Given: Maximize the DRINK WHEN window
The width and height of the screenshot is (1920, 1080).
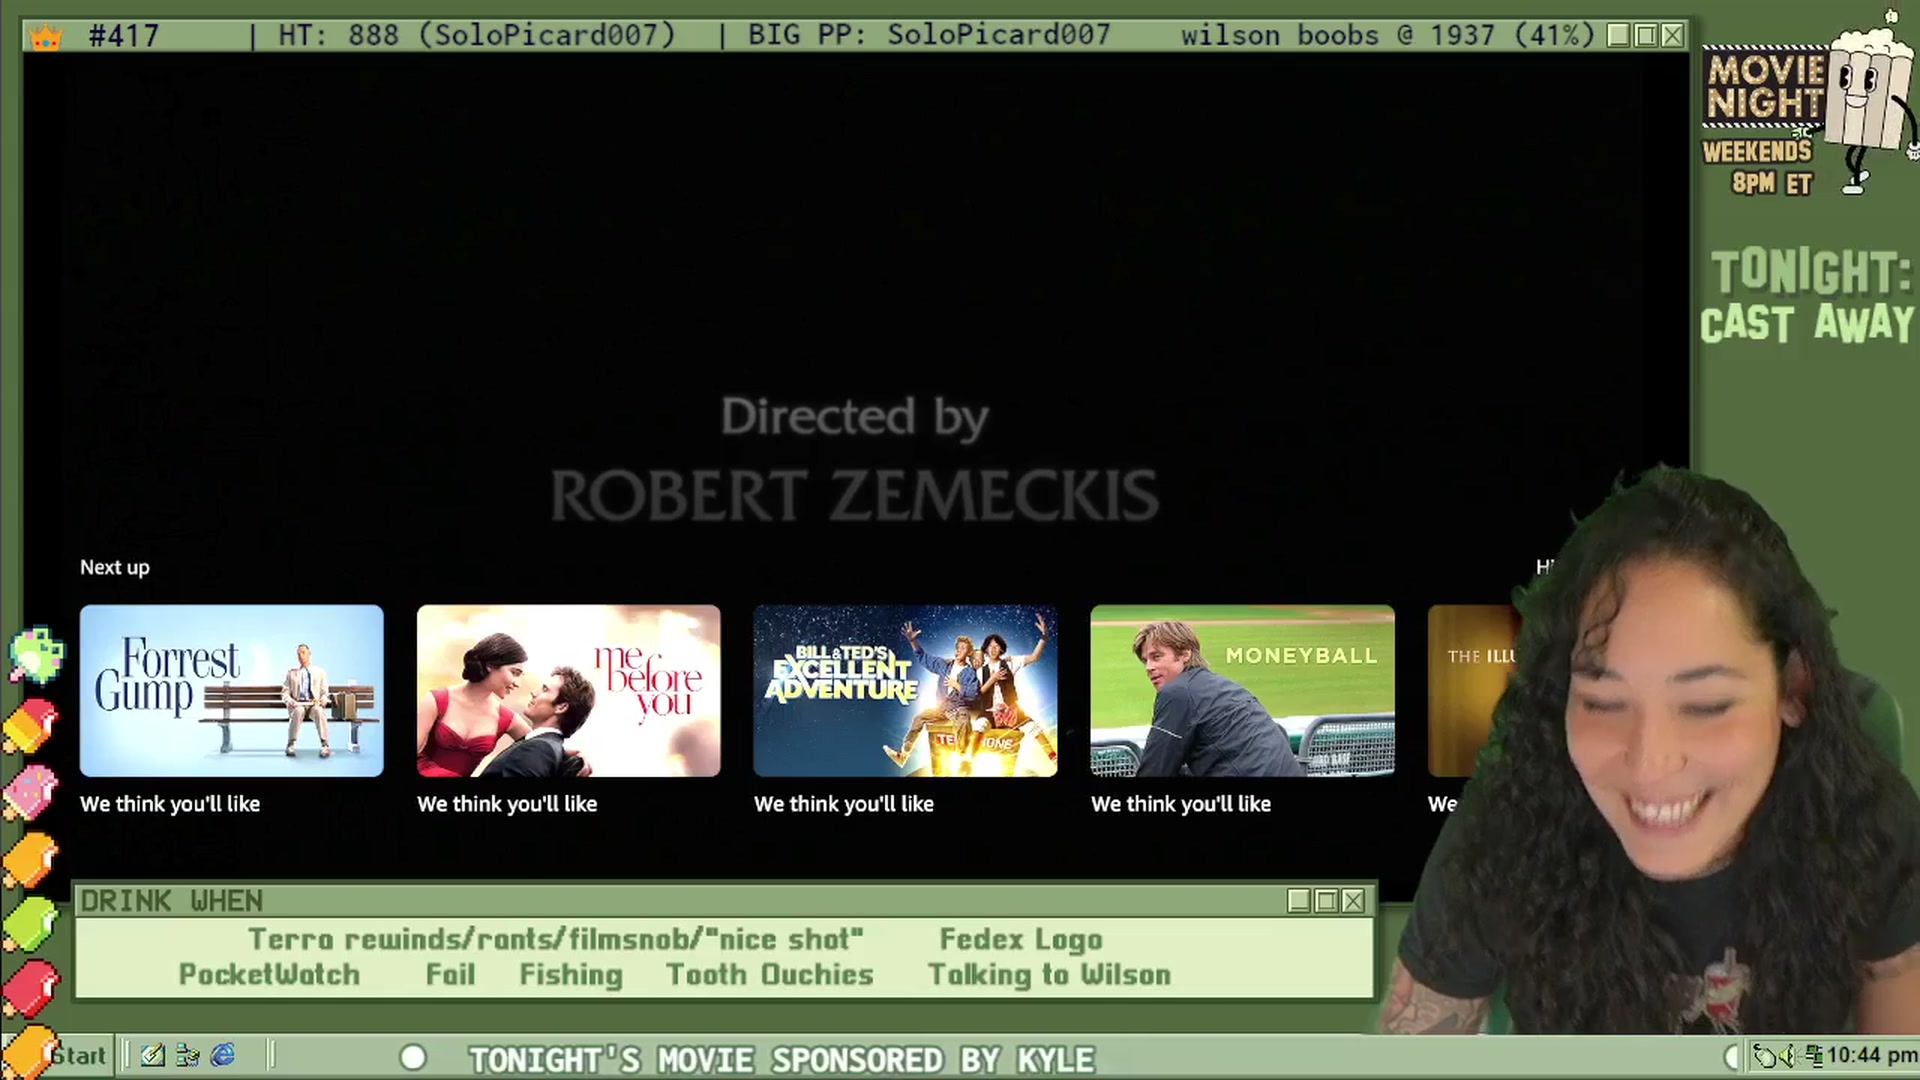Looking at the screenshot, I should (x=1326, y=901).
